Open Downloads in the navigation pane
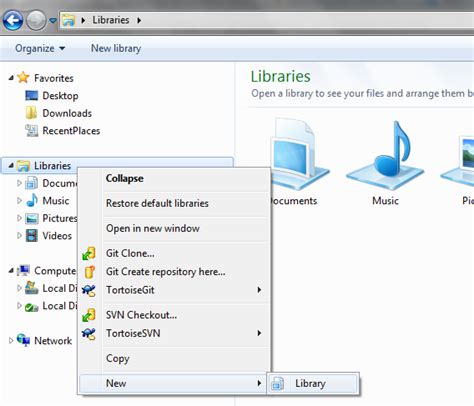 click(x=67, y=113)
